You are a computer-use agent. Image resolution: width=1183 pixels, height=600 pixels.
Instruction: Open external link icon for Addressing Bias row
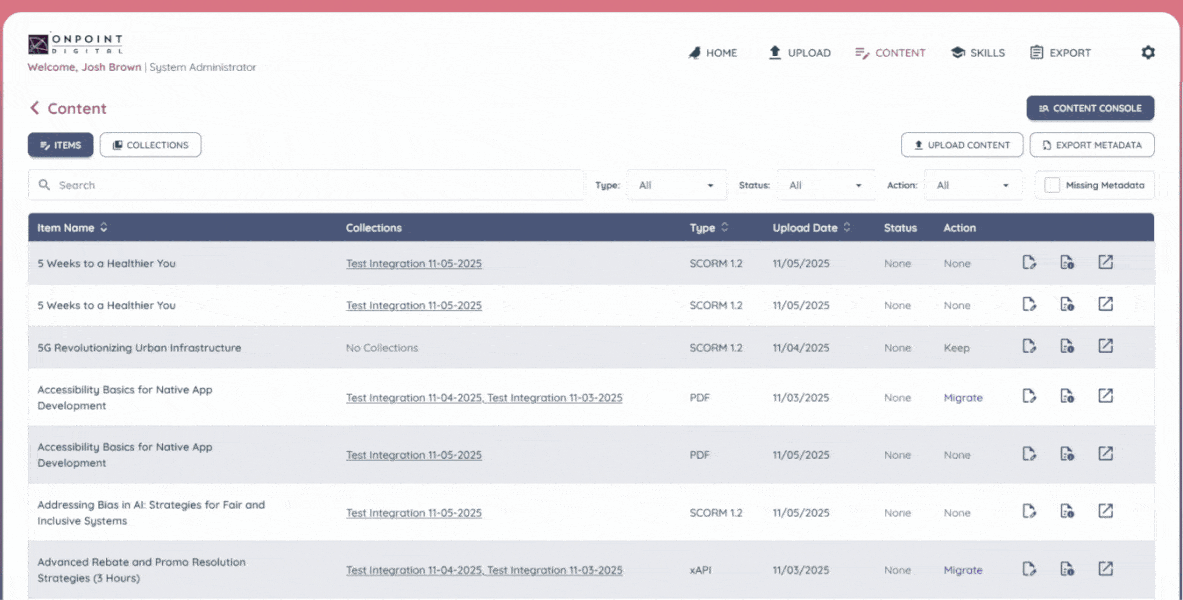point(1105,512)
